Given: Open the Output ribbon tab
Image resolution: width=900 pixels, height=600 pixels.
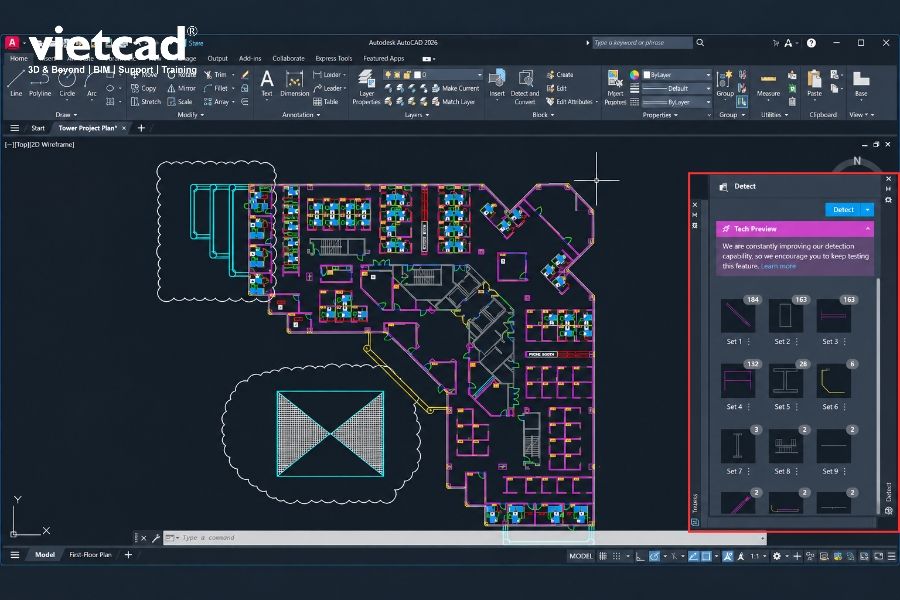Looking at the screenshot, I should 218,59.
